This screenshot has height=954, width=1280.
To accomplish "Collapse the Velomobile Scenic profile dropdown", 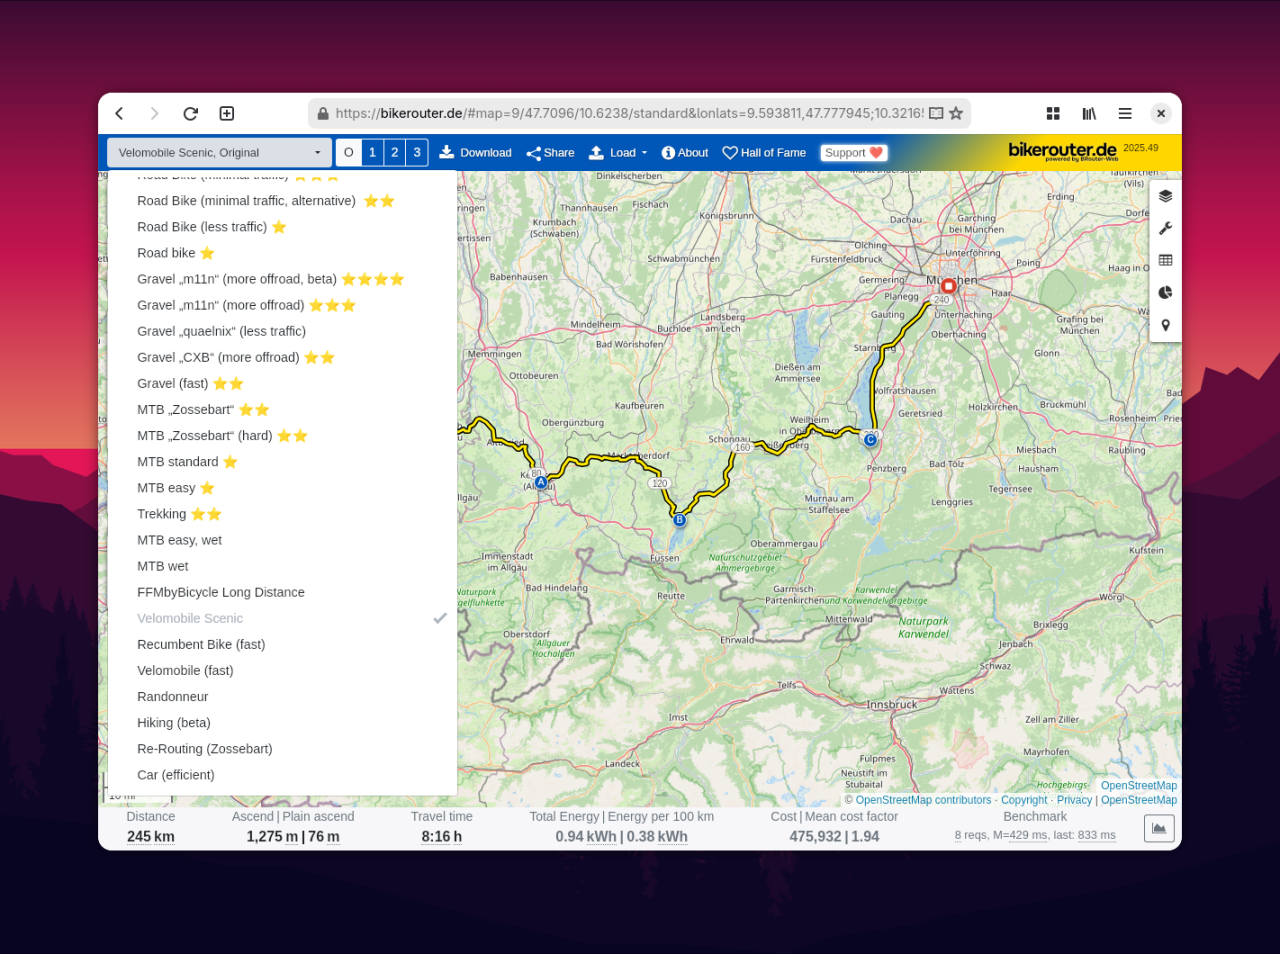I will point(219,153).
